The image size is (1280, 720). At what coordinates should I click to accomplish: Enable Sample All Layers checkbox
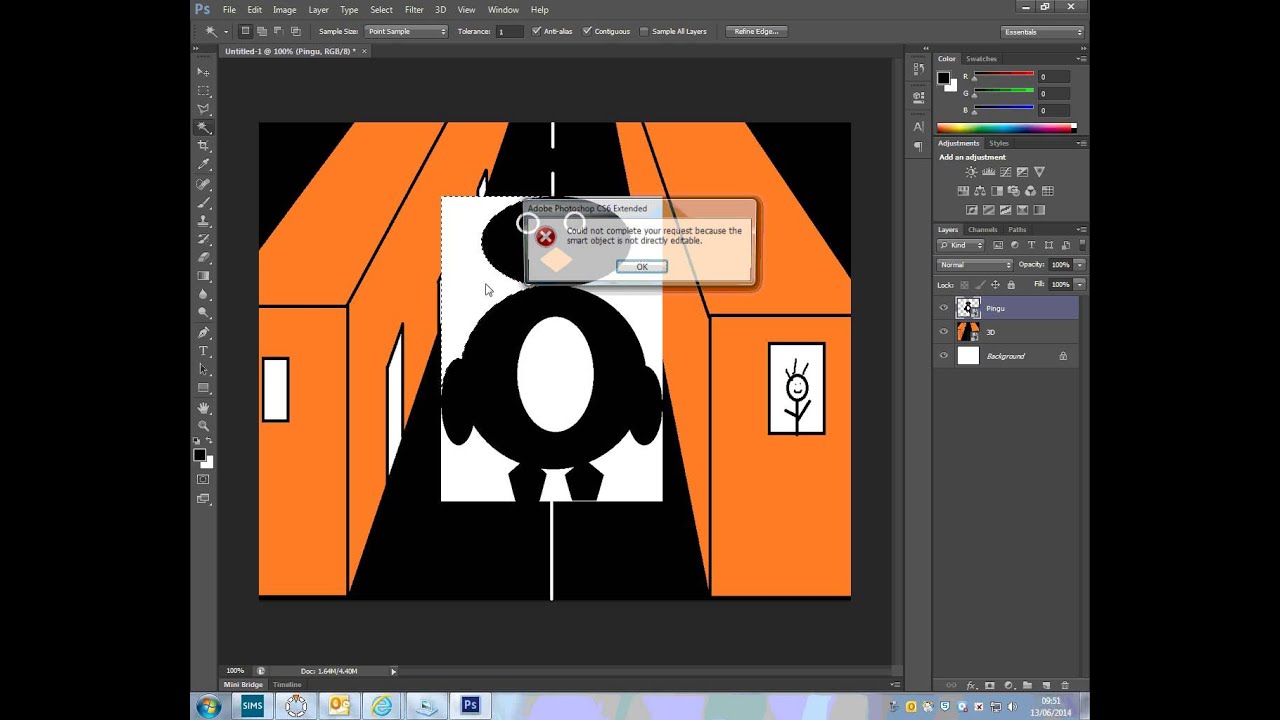coord(644,31)
